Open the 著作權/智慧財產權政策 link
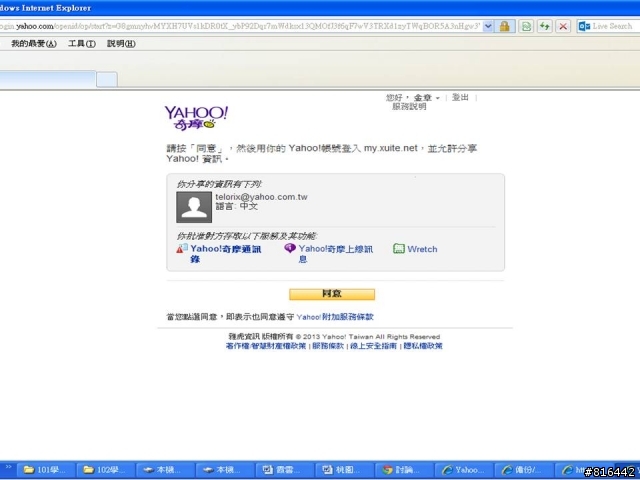The image size is (640, 480). point(266,346)
